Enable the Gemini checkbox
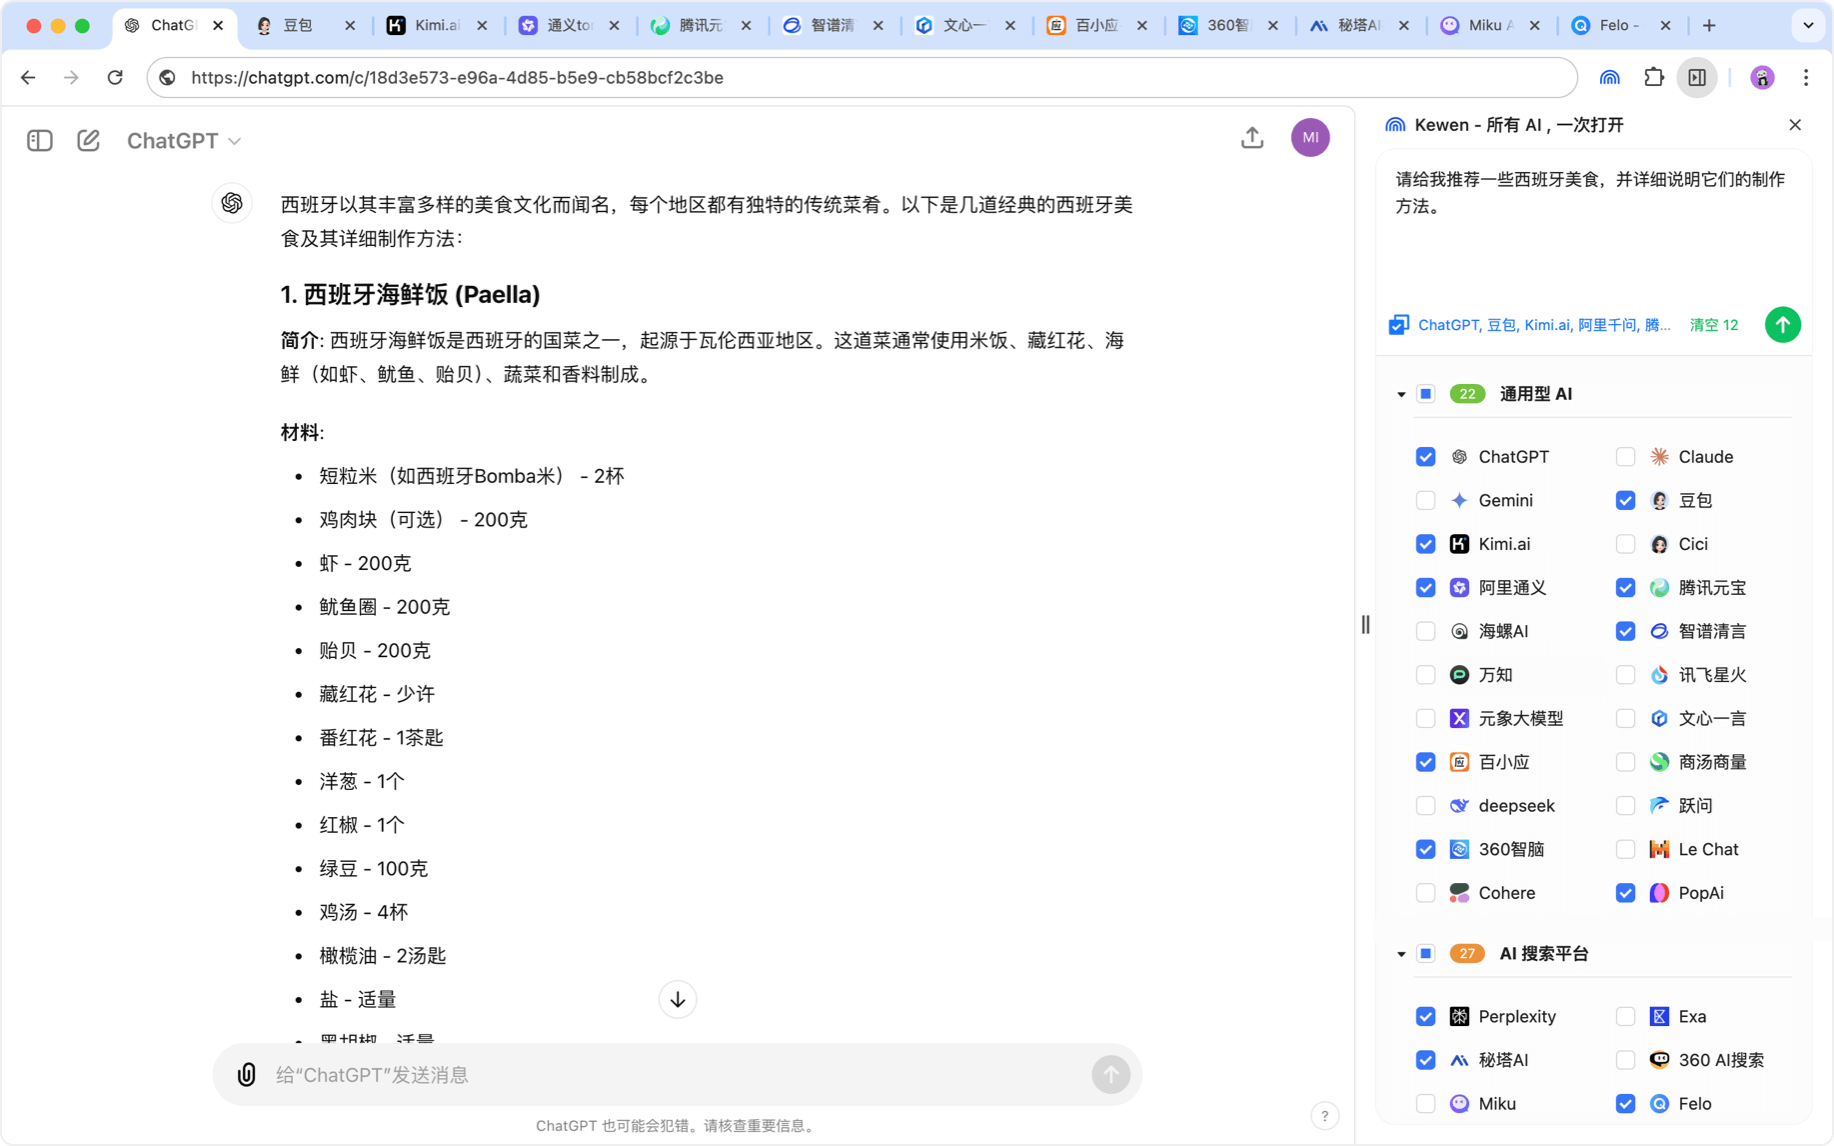 click(x=1426, y=500)
